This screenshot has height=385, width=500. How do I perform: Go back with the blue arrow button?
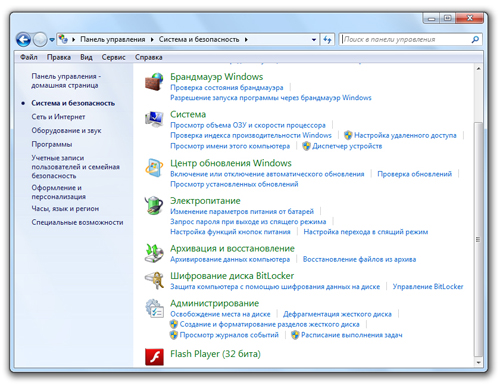pos(23,40)
